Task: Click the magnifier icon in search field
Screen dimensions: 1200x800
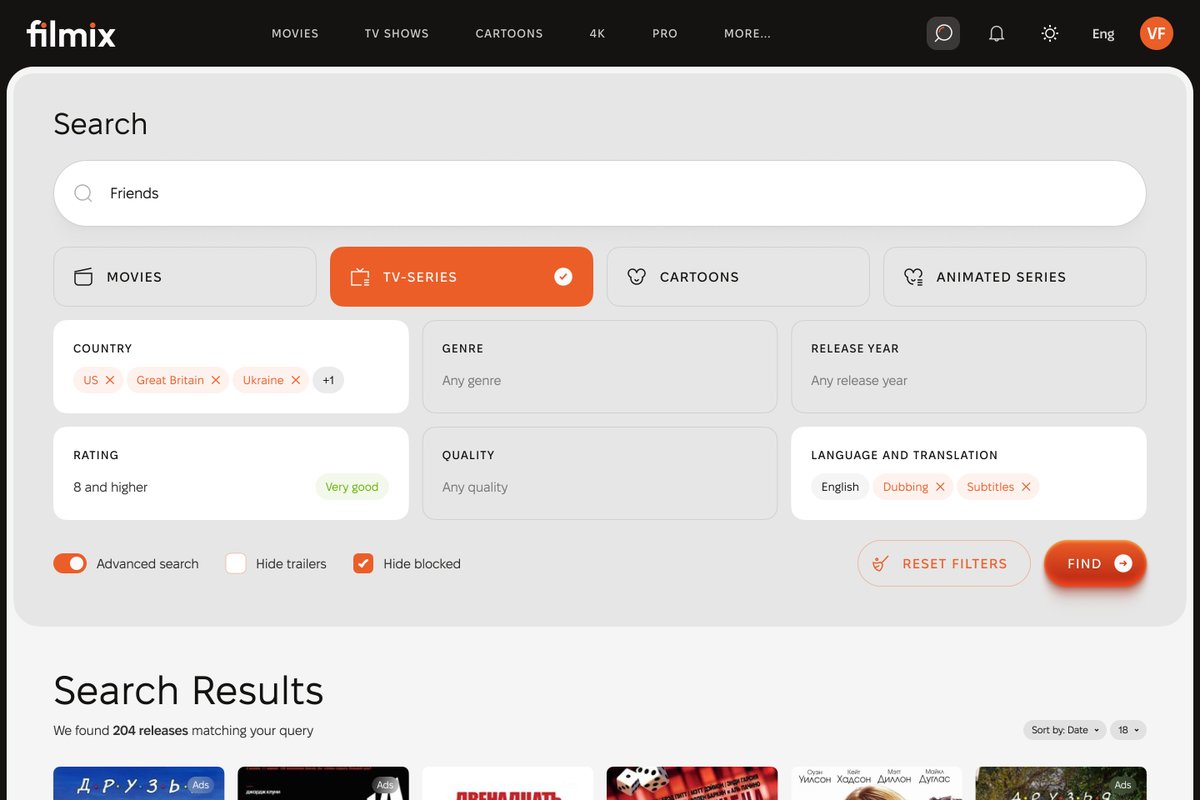Action: click(84, 193)
